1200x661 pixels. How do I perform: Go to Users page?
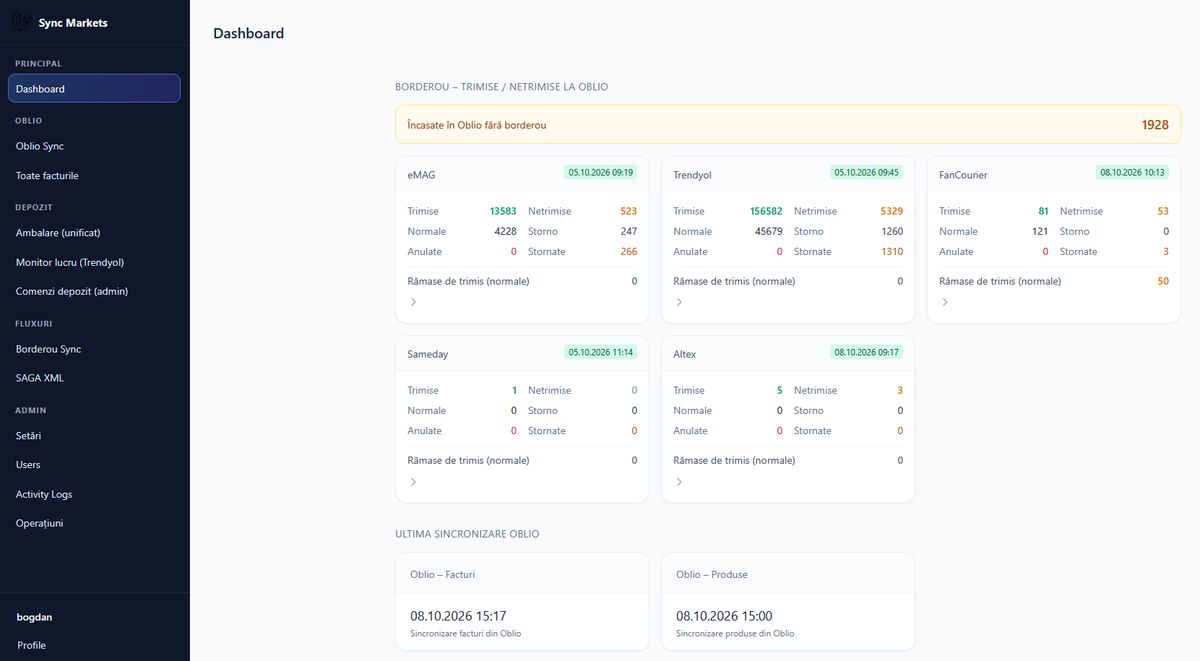(x=94, y=465)
